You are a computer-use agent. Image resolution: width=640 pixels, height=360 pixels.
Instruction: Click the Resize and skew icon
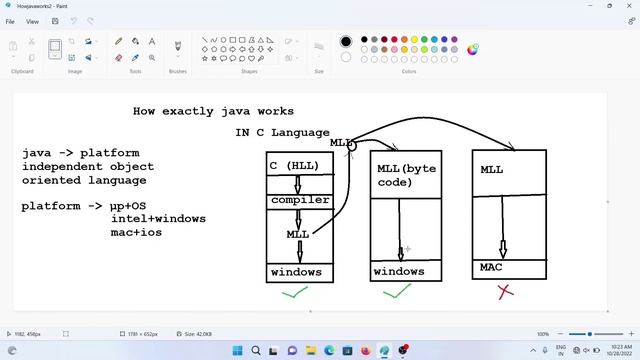[x=71, y=58]
